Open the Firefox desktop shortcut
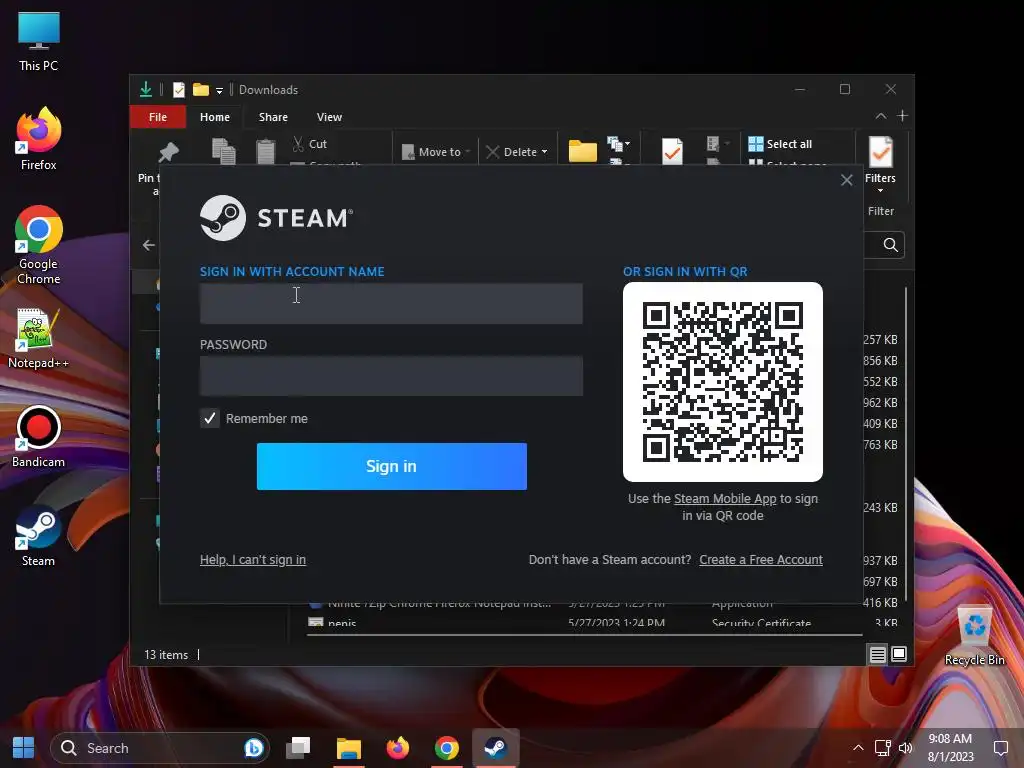This screenshot has width=1024, height=768. 39,139
